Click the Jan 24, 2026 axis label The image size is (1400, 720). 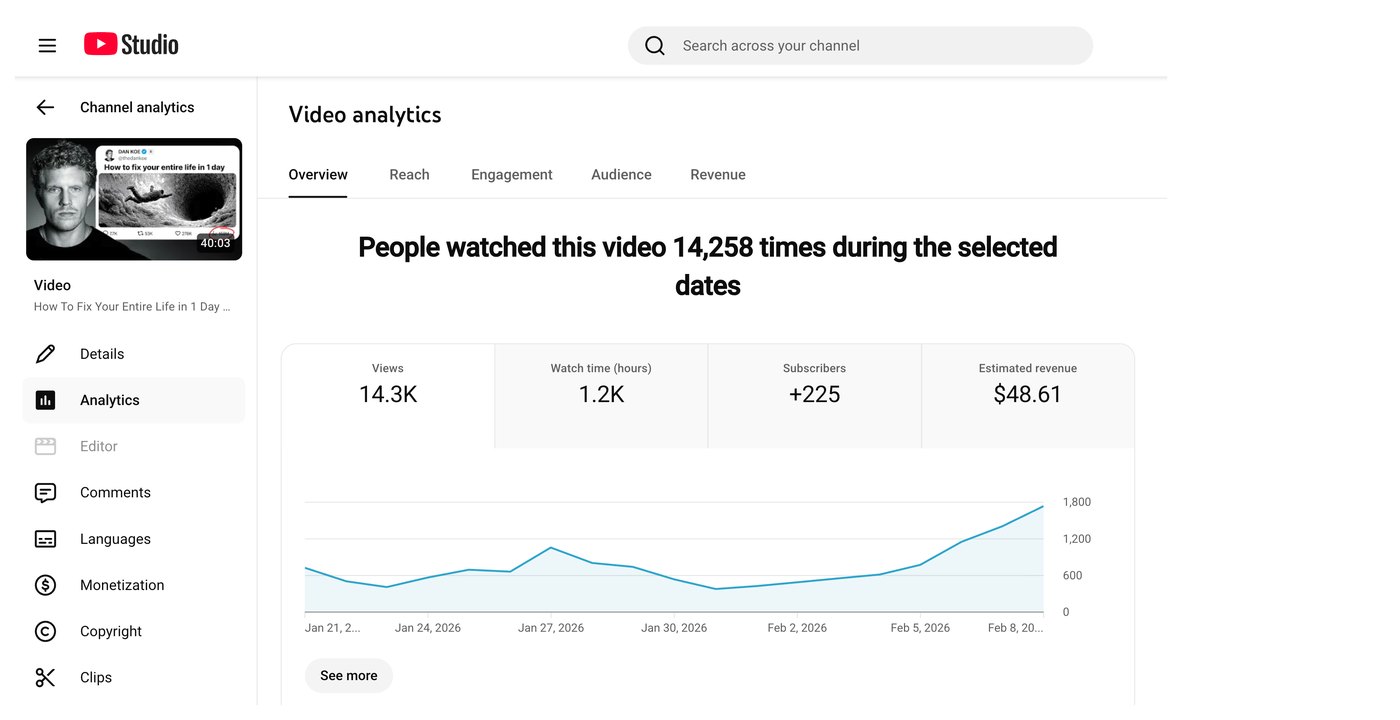[428, 628]
